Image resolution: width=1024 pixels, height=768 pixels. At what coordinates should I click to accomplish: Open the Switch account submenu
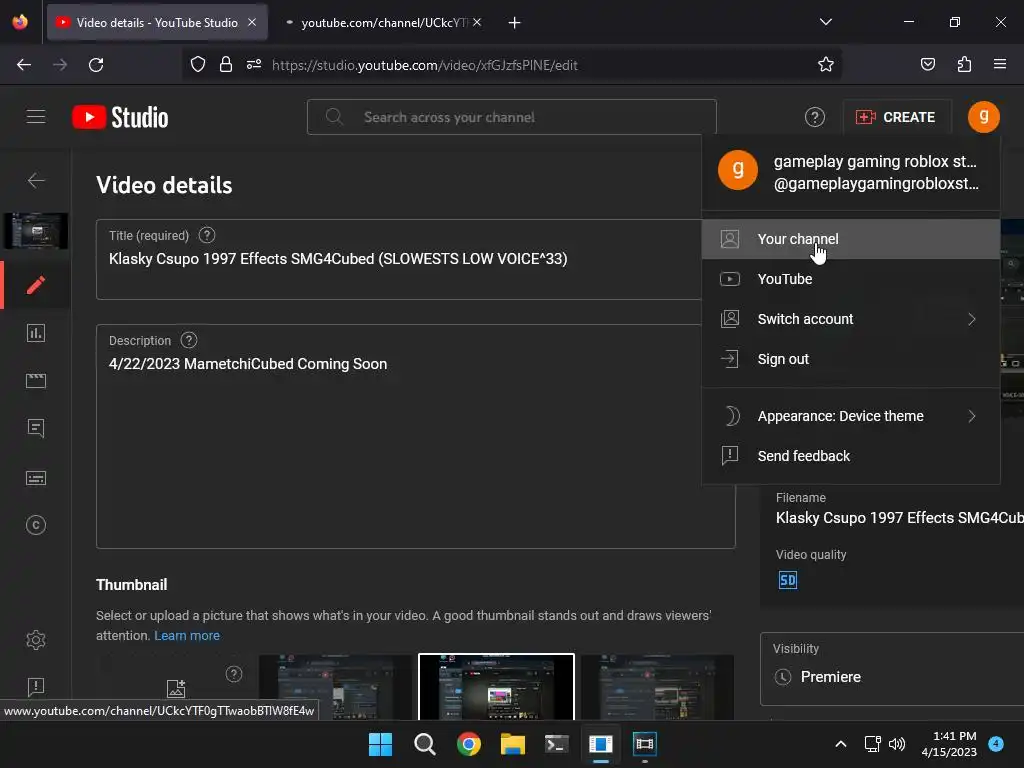click(851, 319)
